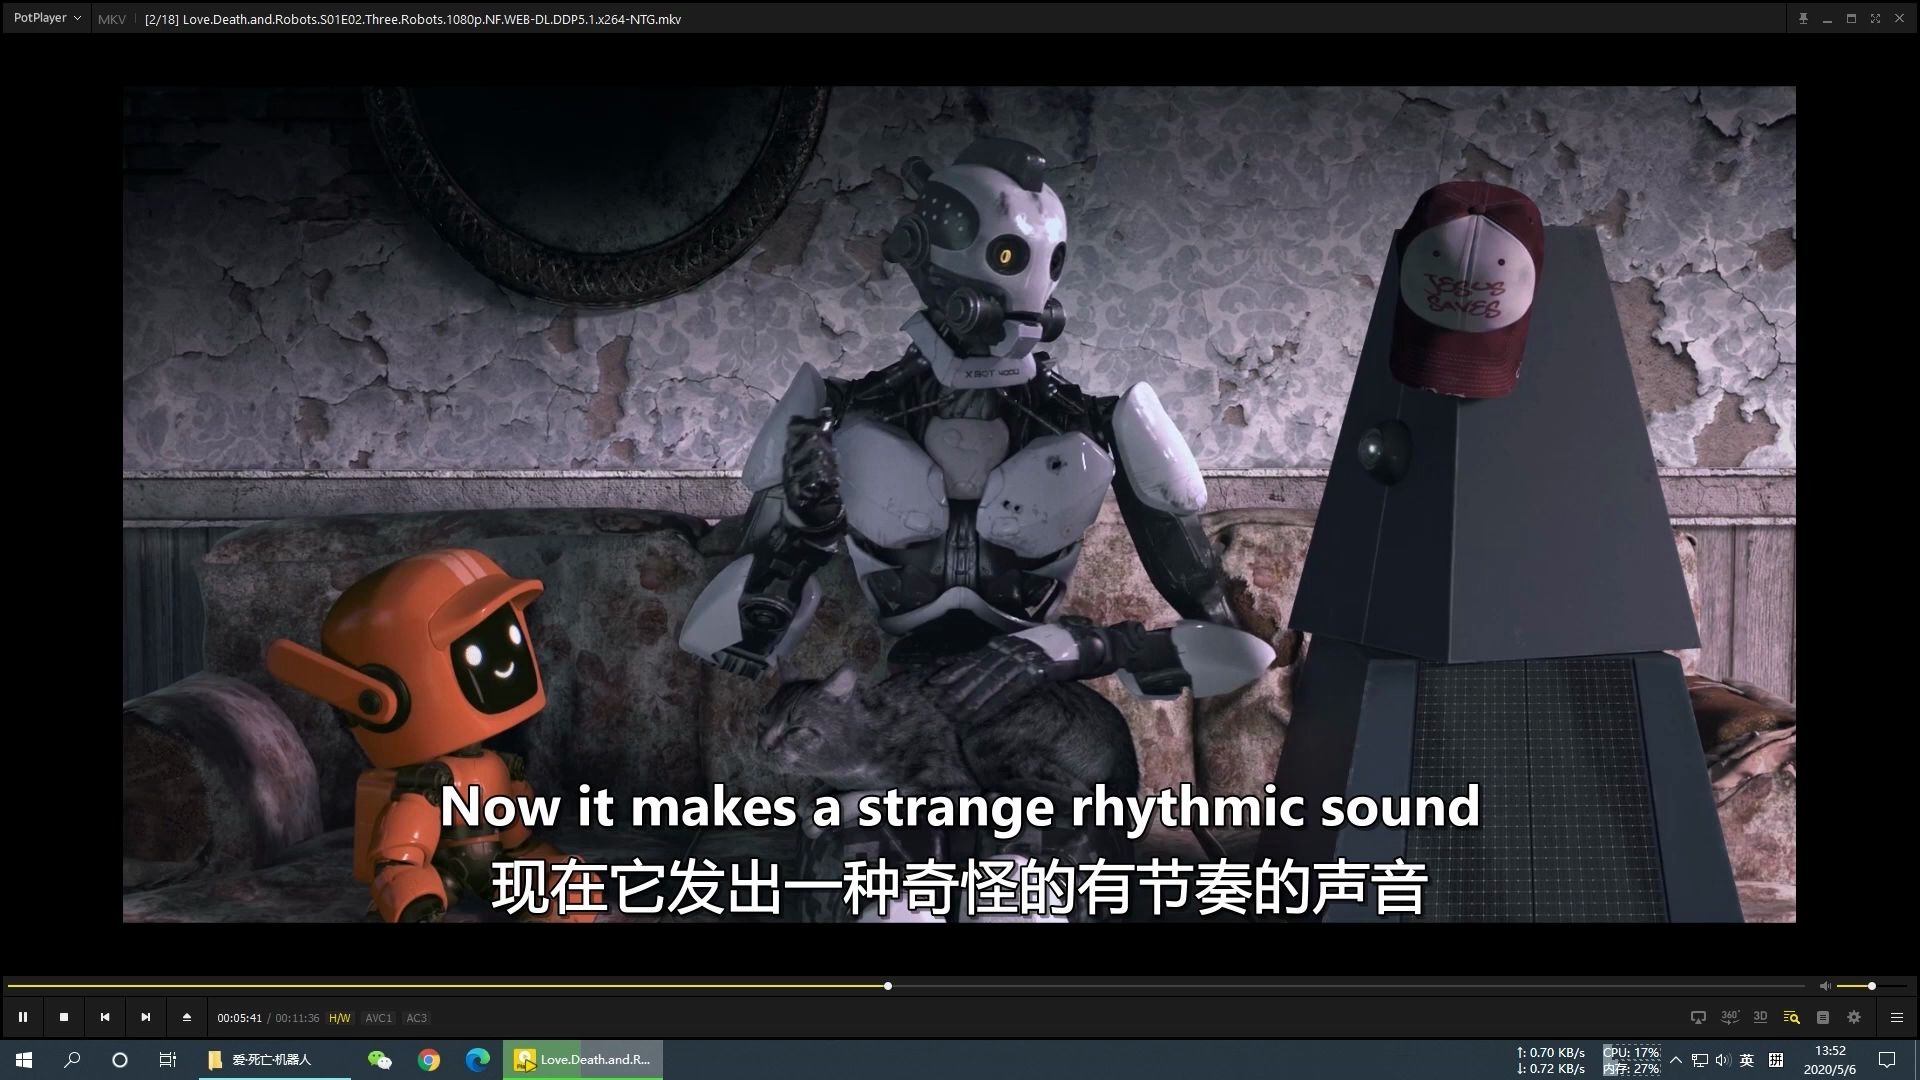Open the playlist panel icon
This screenshot has width=1920, height=1080.
[1823, 1017]
